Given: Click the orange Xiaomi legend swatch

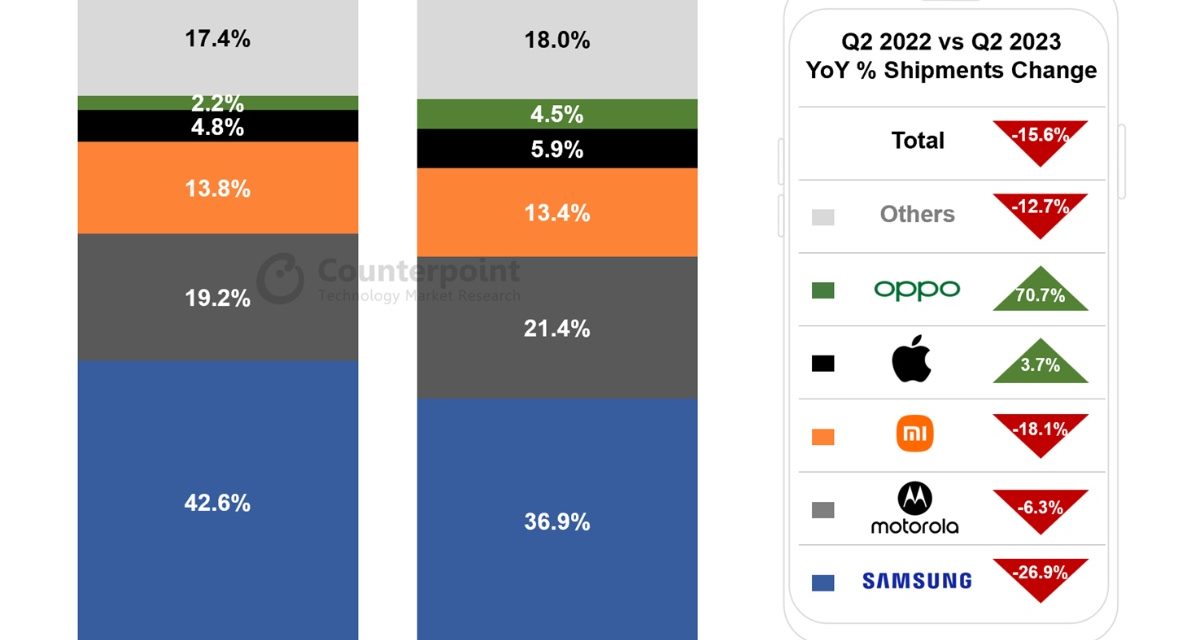Looking at the screenshot, I should coord(823,436).
